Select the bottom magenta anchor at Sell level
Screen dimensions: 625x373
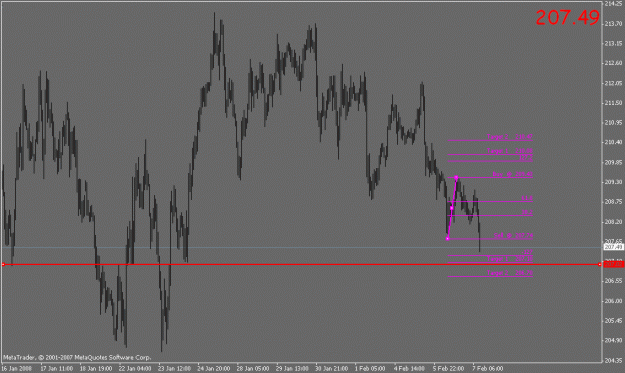pos(448,239)
